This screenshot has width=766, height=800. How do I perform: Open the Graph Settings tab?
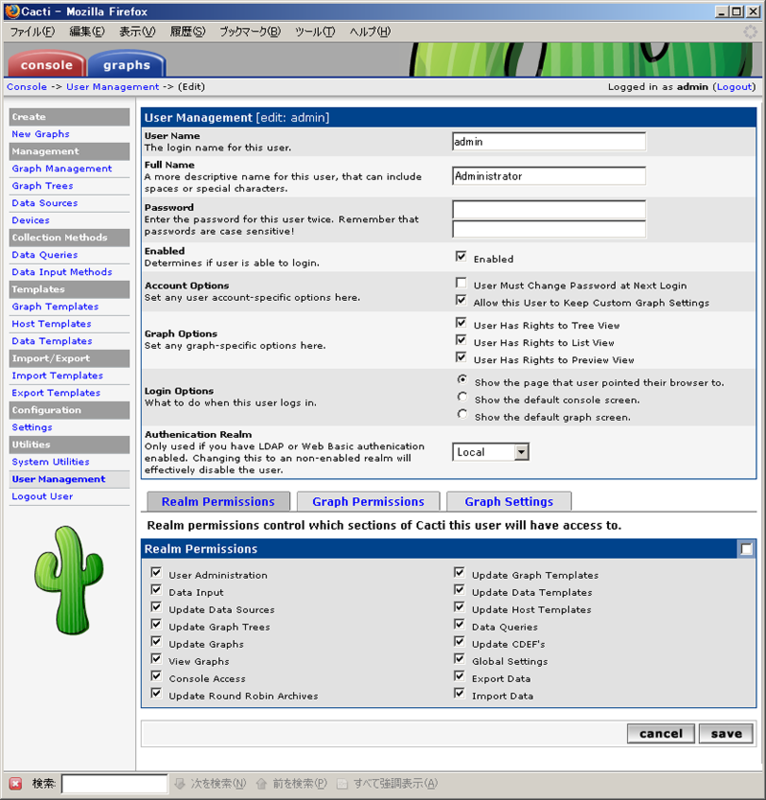click(509, 502)
